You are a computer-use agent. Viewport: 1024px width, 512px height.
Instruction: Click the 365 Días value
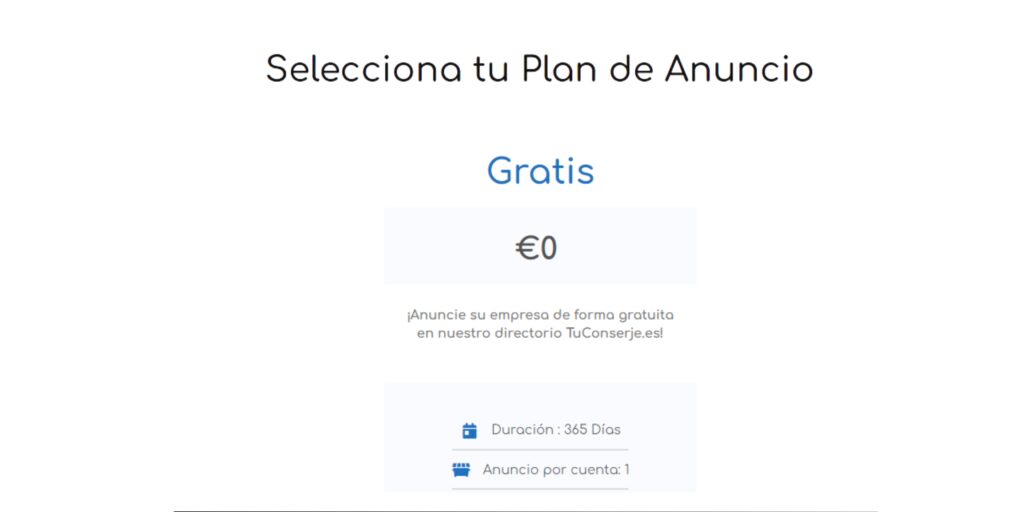pos(592,430)
